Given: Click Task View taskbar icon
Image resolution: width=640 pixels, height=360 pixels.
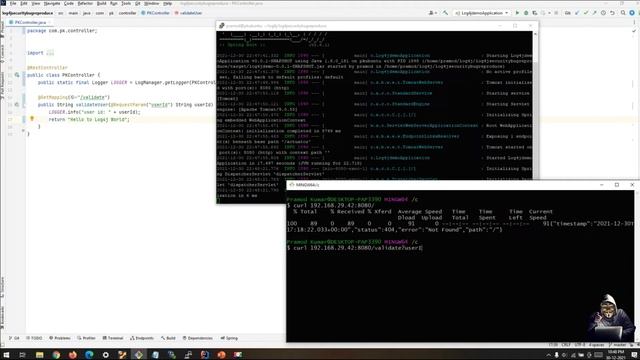Looking at the screenshot, I should point(22,355).
